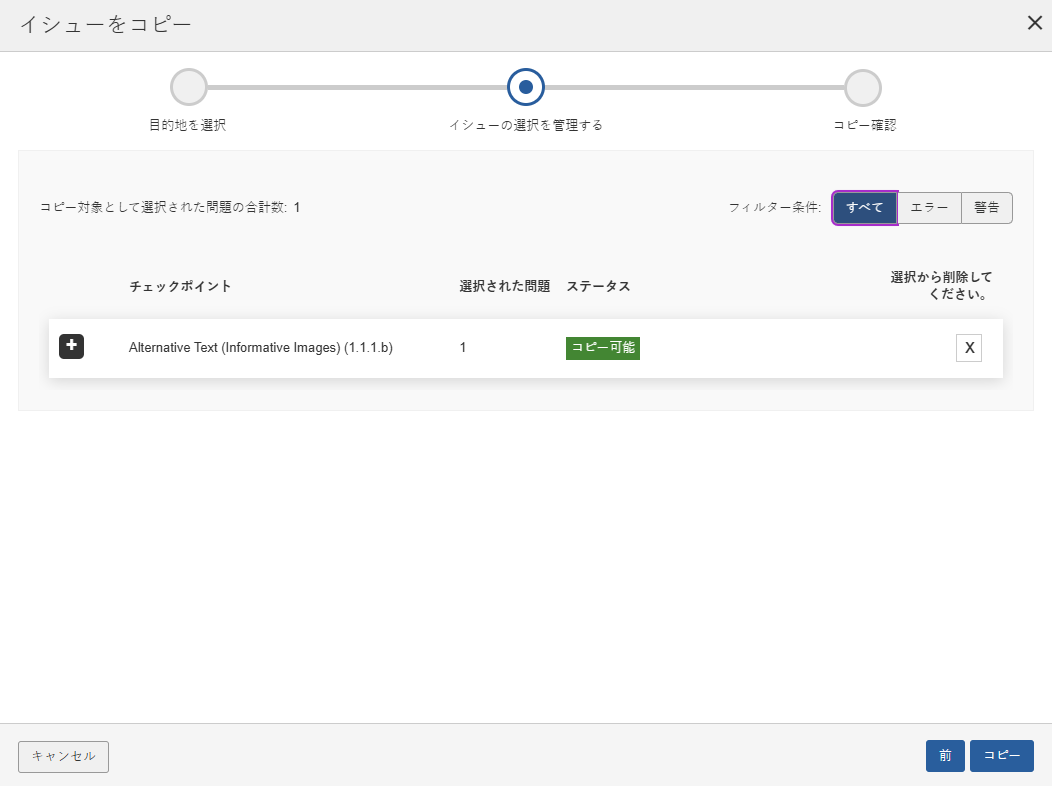The width and height of the screenshot is (1052, 786).
Task: Click the 目的地を選択 step label
Action: tap(188, 126)
